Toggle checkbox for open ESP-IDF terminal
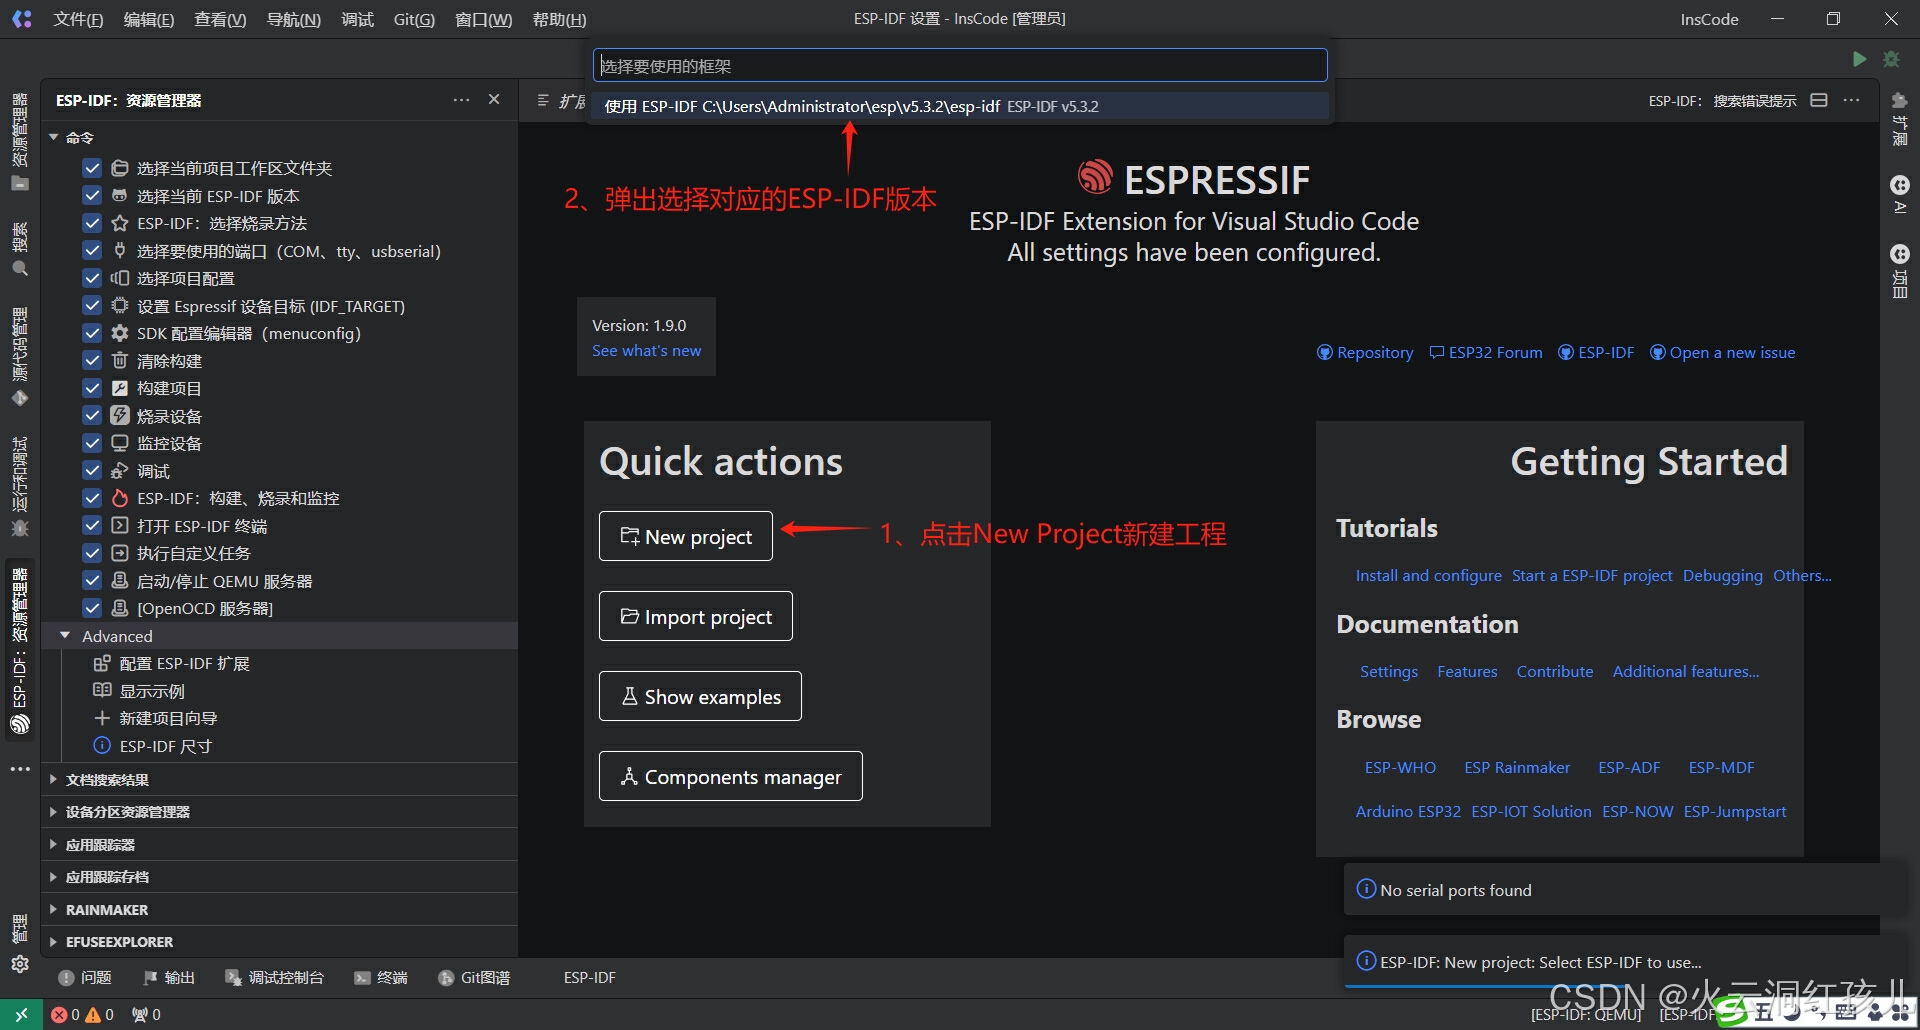The image size is (1920, 1030). coord(92,525)
